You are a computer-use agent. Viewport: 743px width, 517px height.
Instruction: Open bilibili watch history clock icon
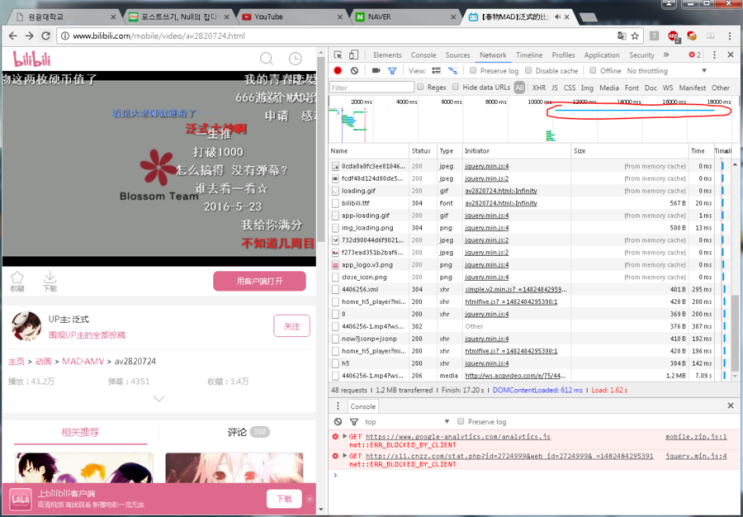(295, 59)
